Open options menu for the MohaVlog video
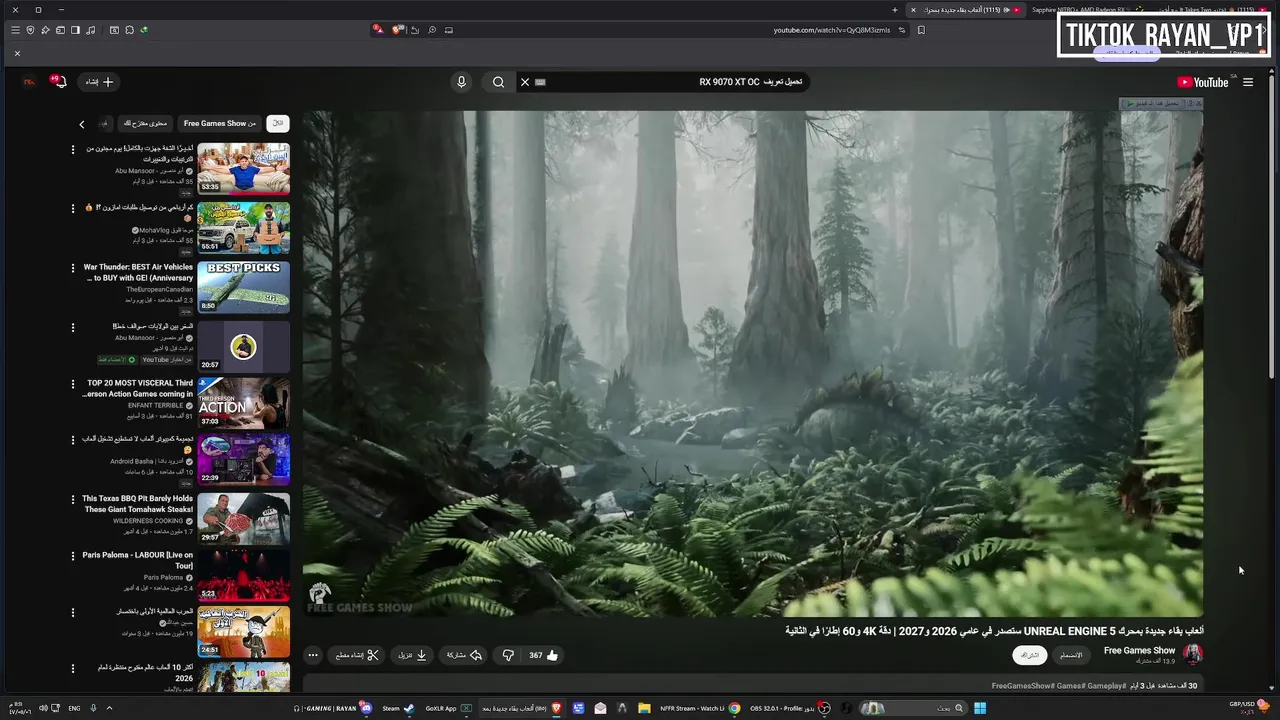This screenshot has width=1280, height=720. pos(72,208)
